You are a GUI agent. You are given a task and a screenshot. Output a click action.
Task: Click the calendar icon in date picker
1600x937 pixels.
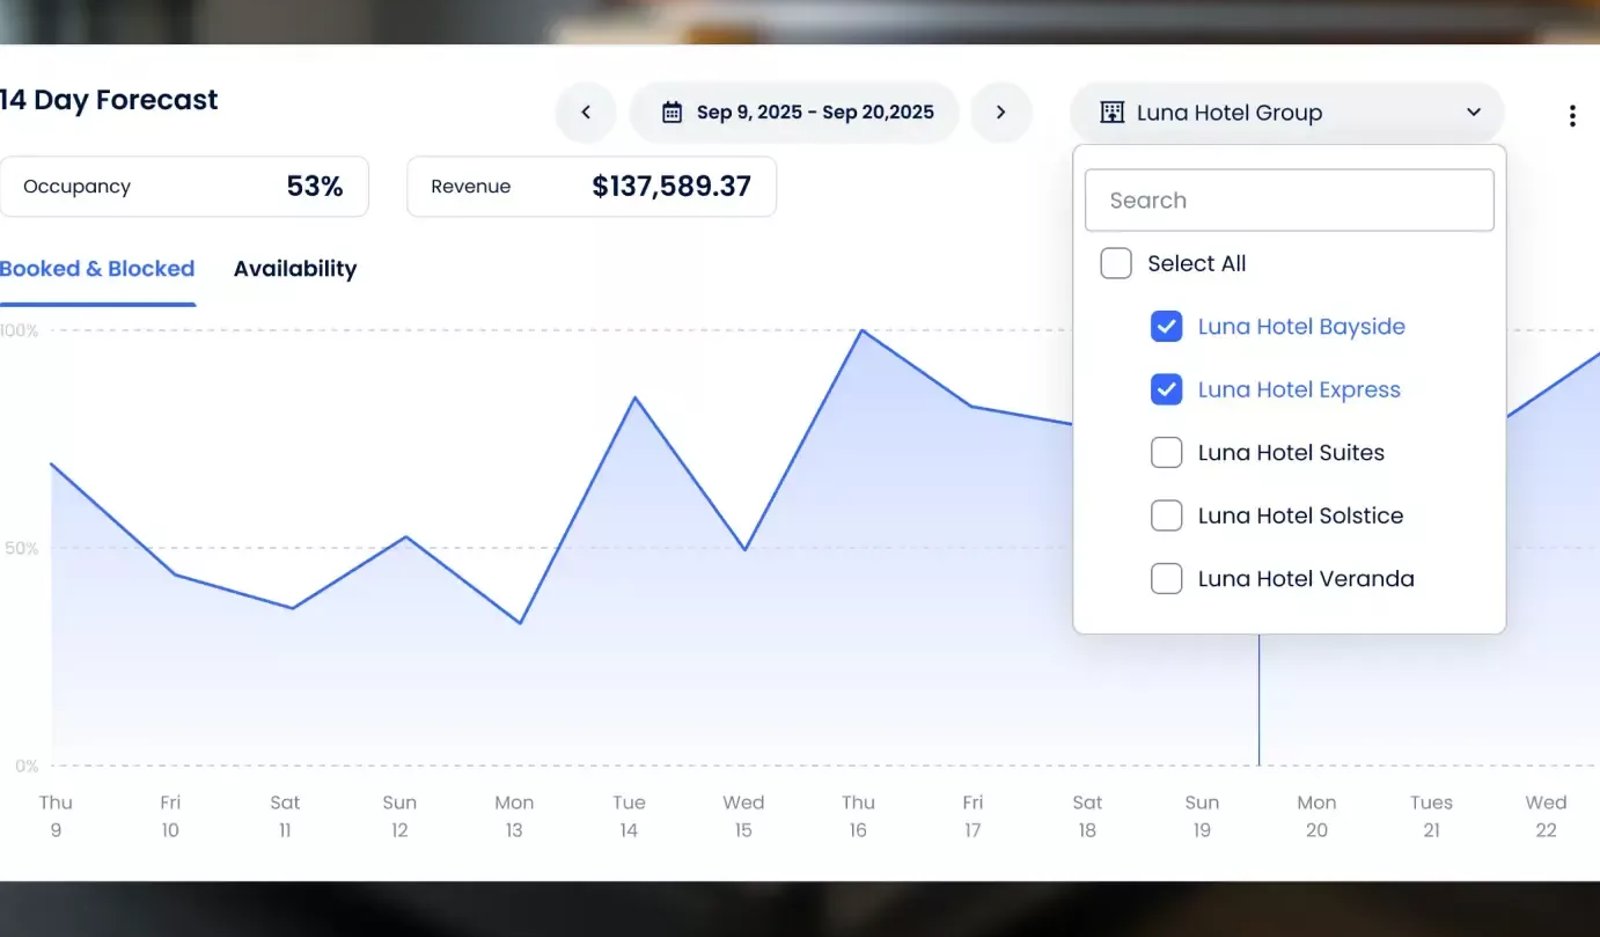[x=672, y=112]
